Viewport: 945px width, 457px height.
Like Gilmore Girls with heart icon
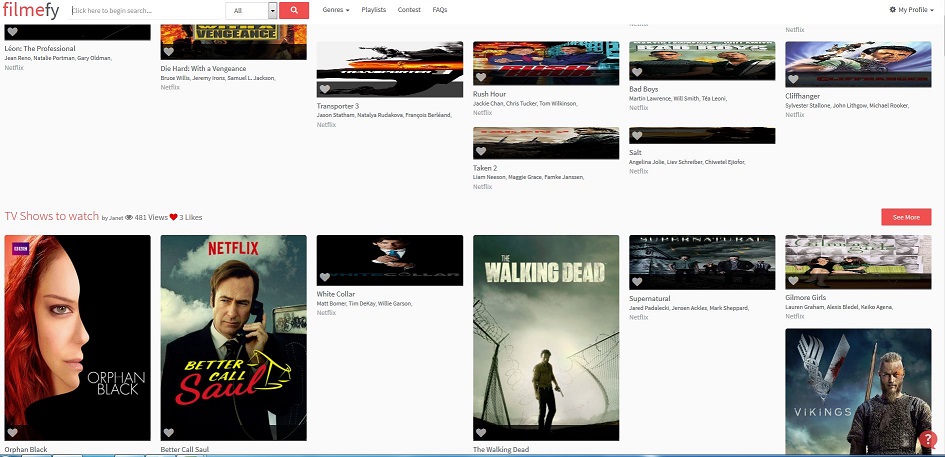point(793,280)
